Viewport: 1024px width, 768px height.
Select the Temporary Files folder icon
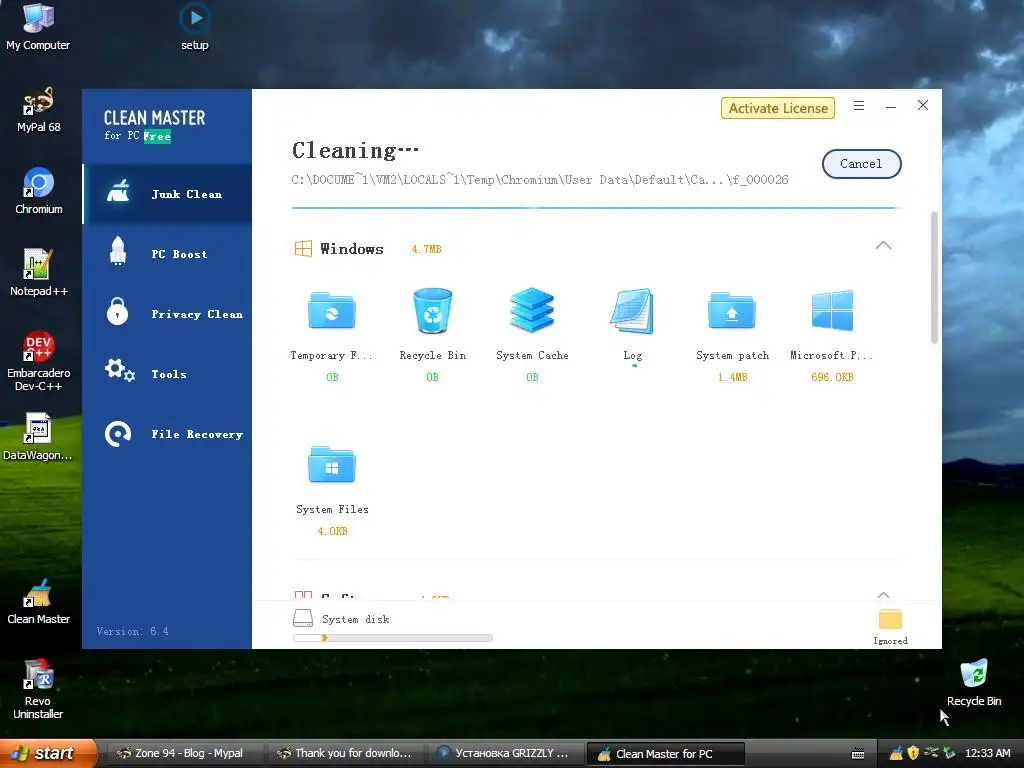(332, 310)
